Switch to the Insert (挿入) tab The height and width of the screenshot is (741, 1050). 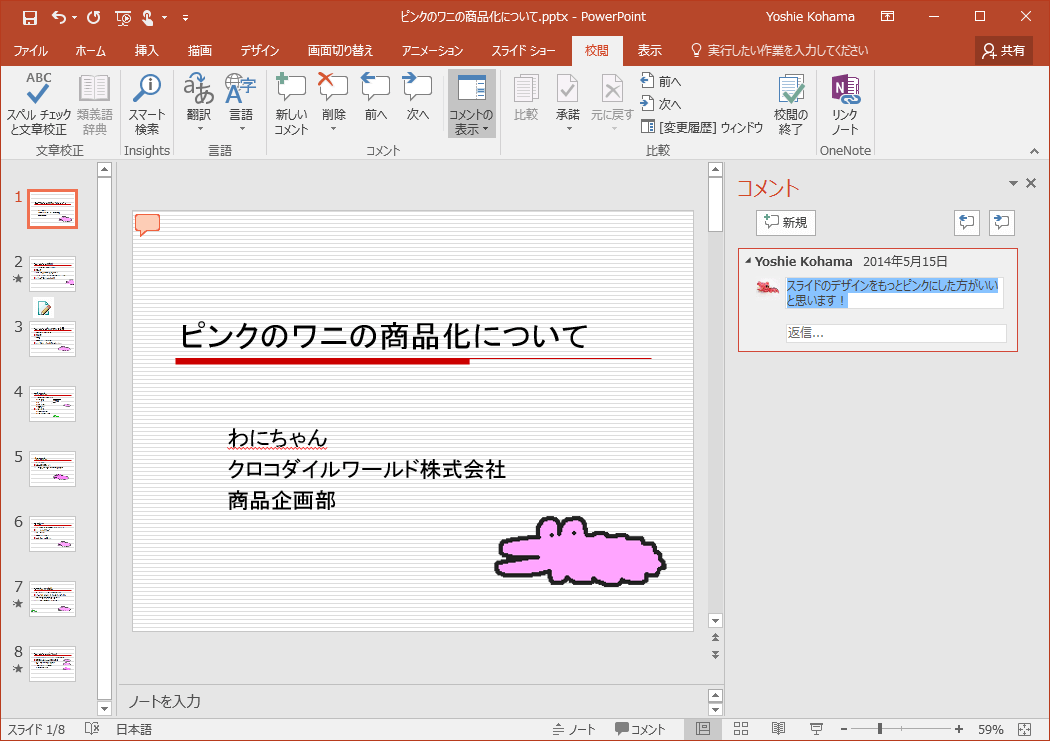pos(146,50)
